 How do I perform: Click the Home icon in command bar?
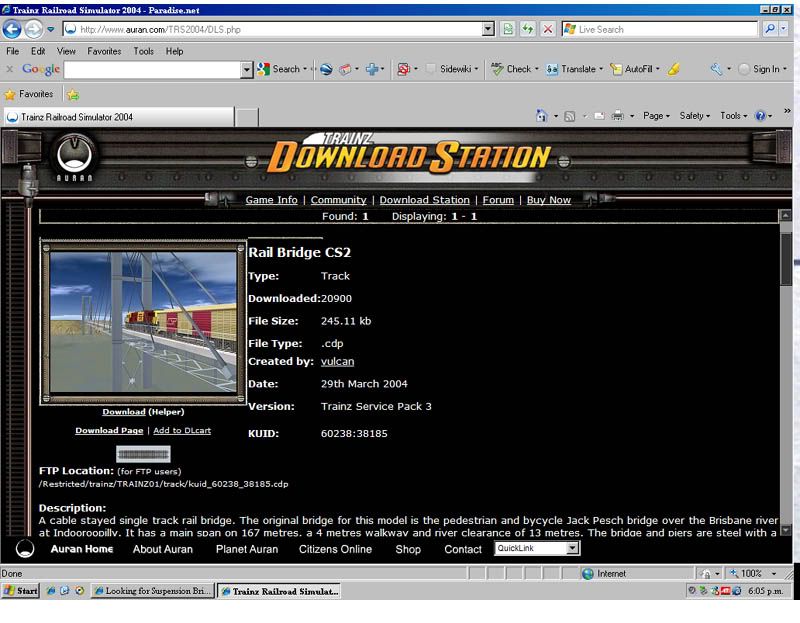[541, 116]
